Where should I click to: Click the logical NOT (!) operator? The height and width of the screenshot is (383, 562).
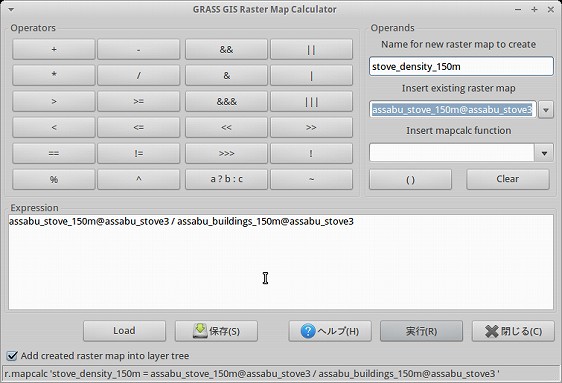(311, 153)
